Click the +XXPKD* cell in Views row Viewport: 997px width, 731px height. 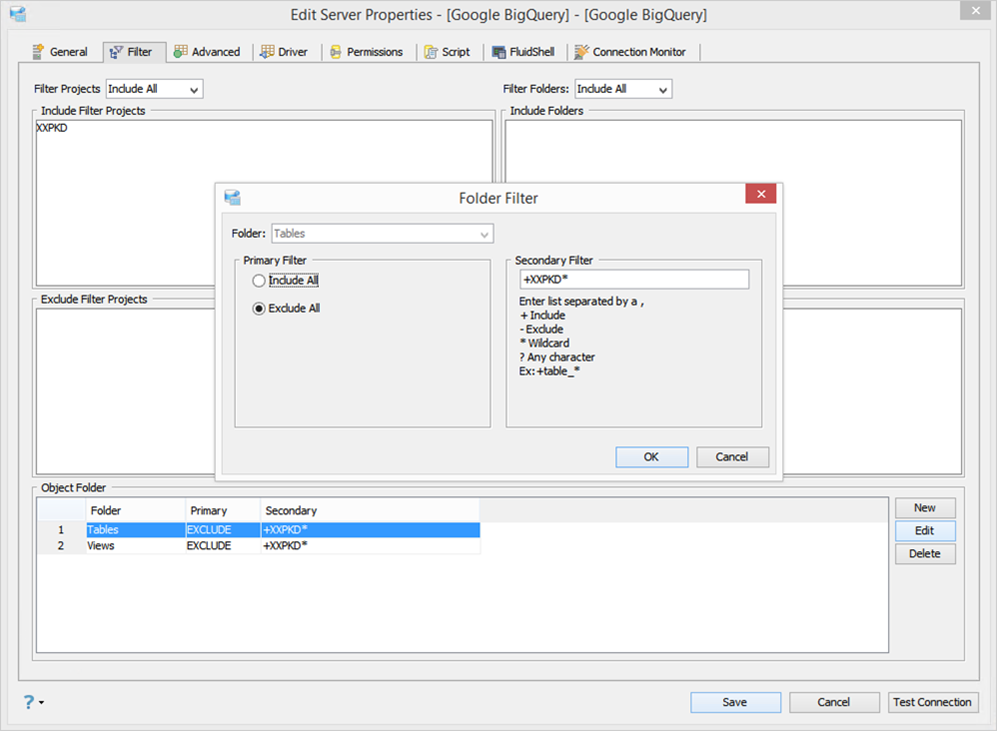point(370,546)
